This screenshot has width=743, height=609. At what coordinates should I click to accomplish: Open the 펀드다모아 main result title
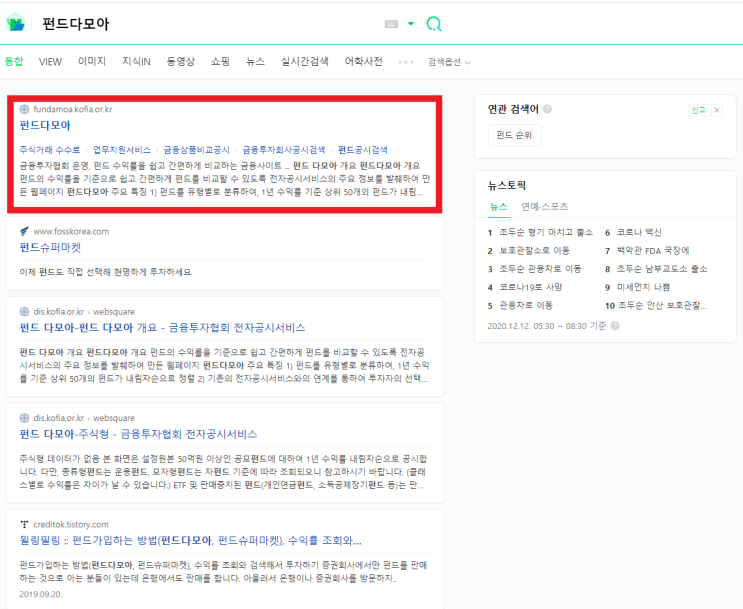(45, 126)
